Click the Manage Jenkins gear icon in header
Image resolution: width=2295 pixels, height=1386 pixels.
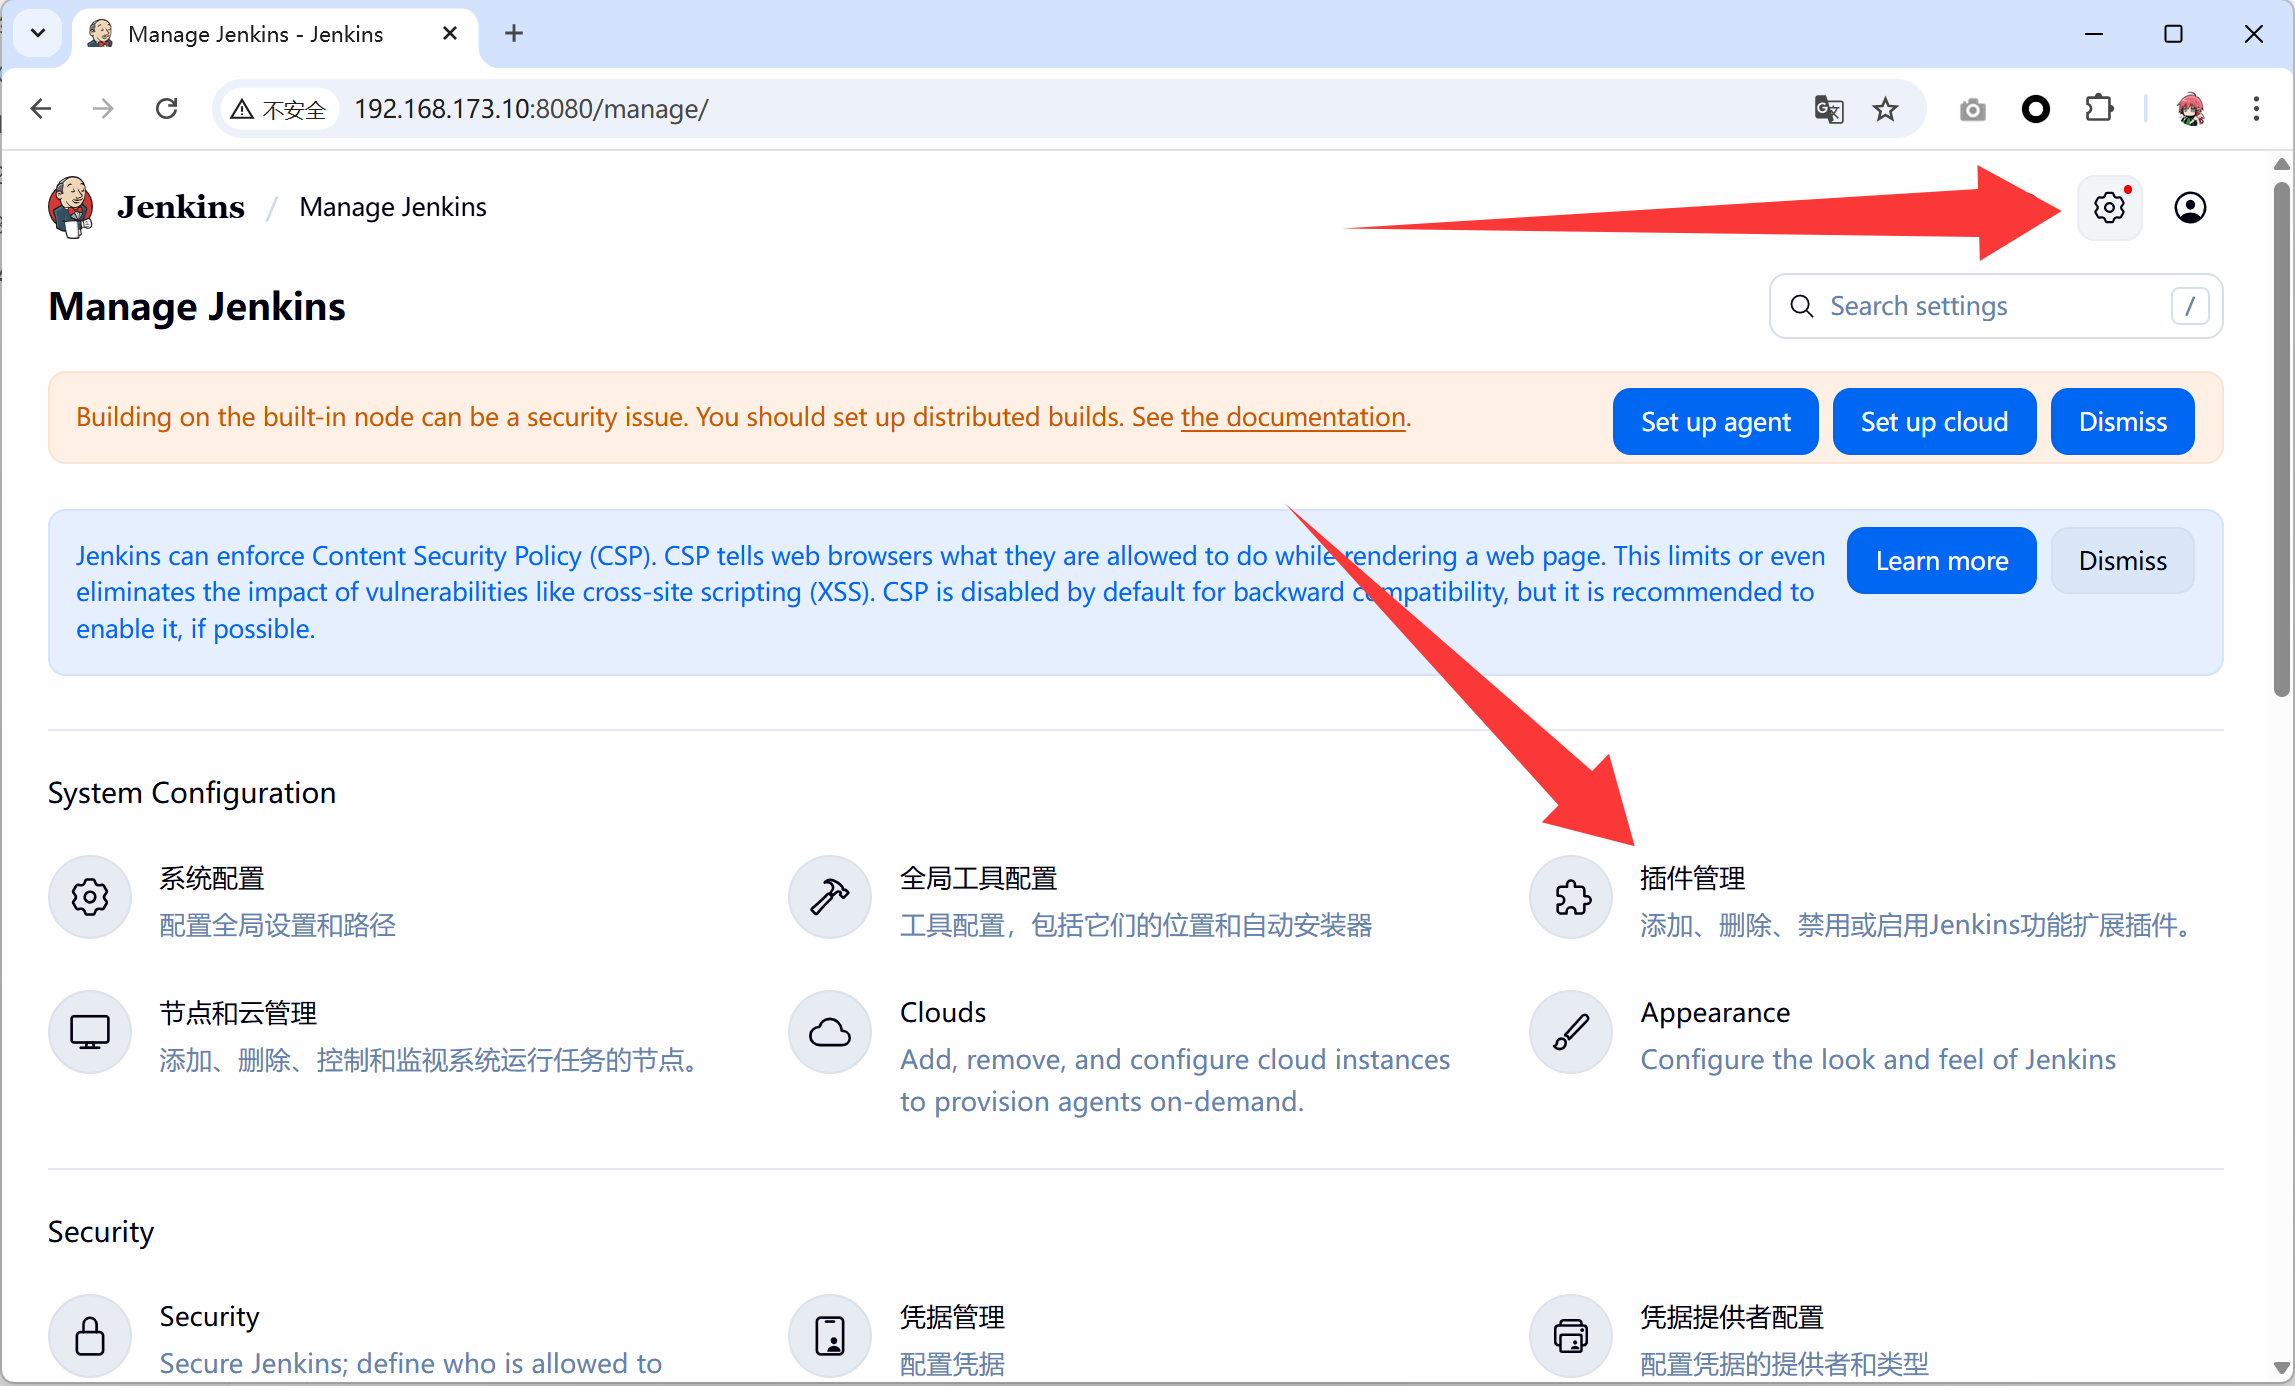point(2109,207)
